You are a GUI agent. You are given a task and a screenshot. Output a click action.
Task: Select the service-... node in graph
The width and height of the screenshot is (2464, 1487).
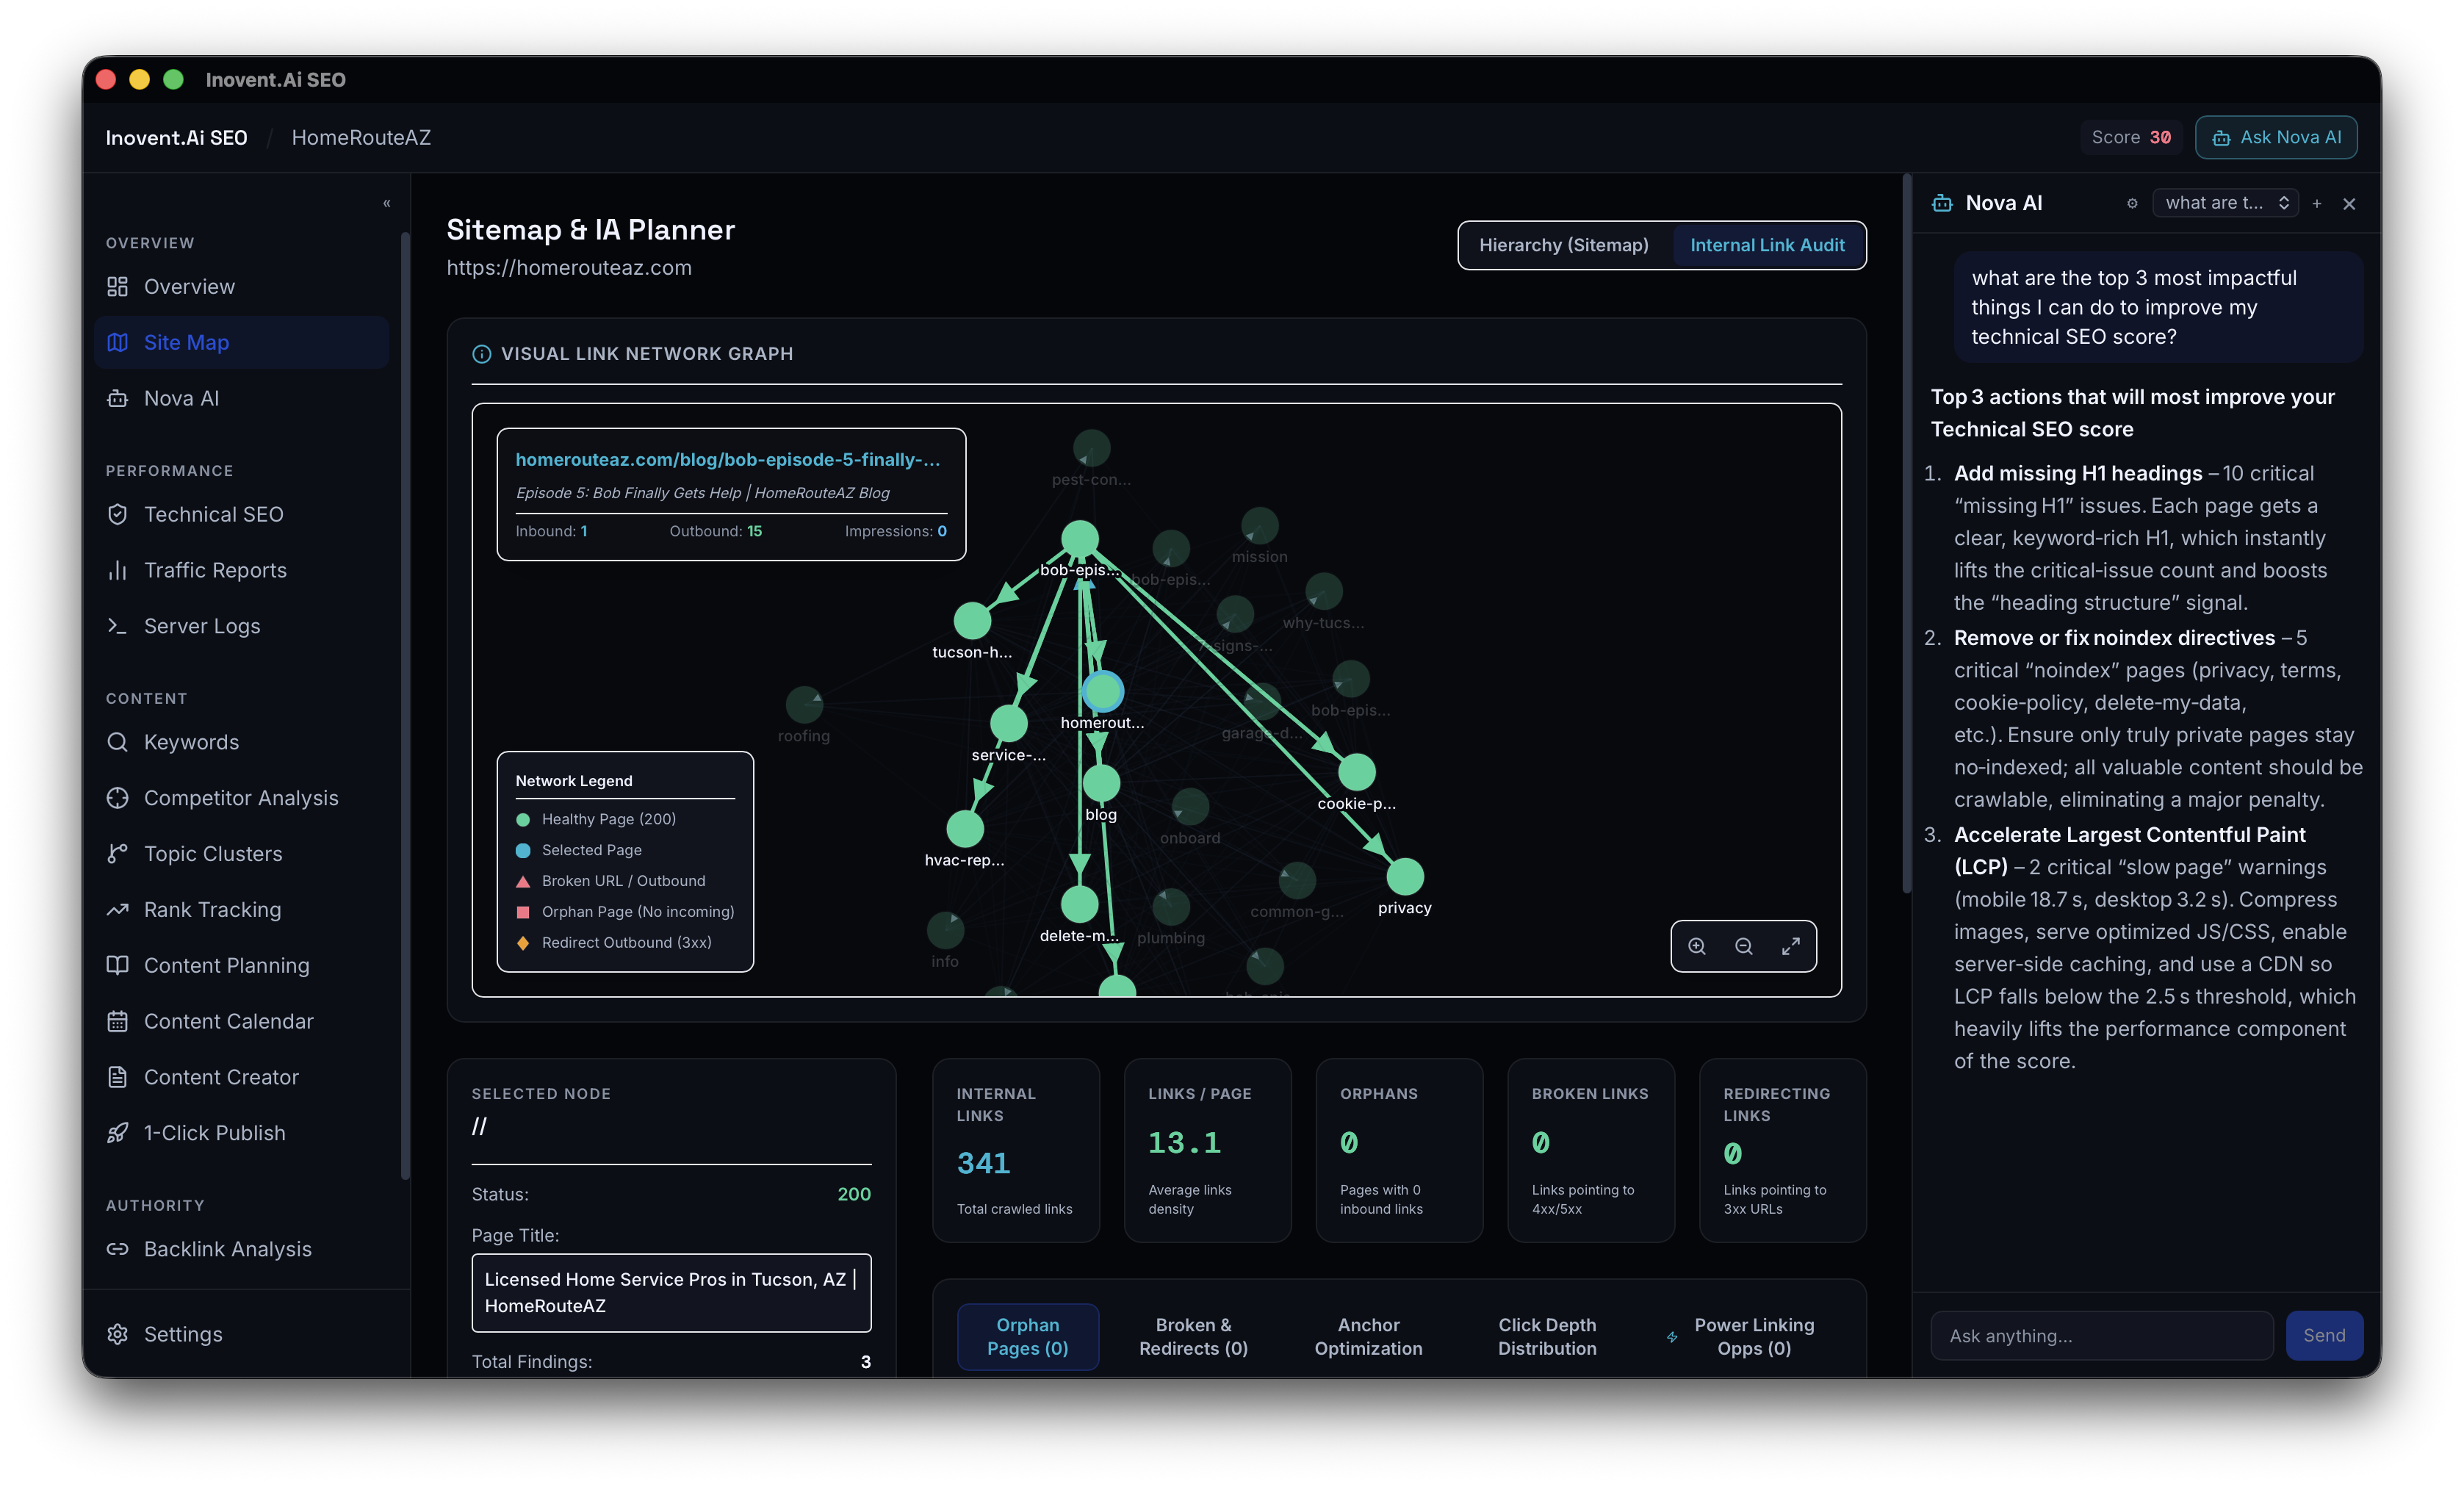[1009, 723]
